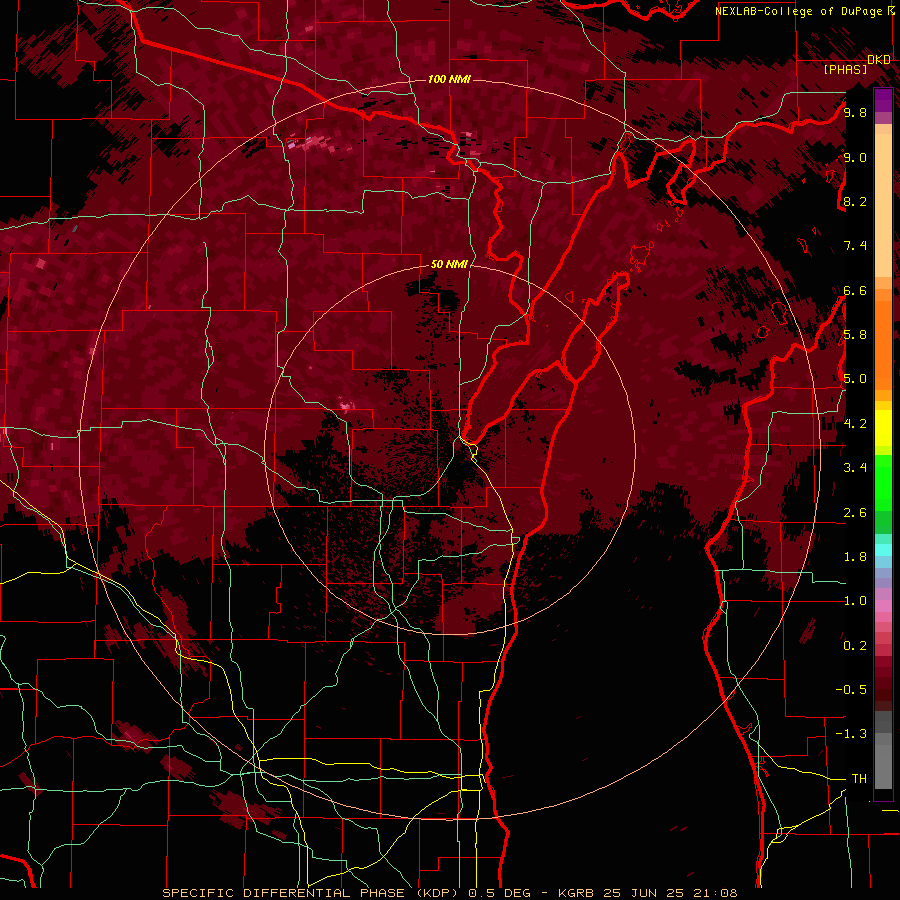The image size is (900, 900).
Task: Click the 0.2 scale label
Action: click(x=855, y=646)
